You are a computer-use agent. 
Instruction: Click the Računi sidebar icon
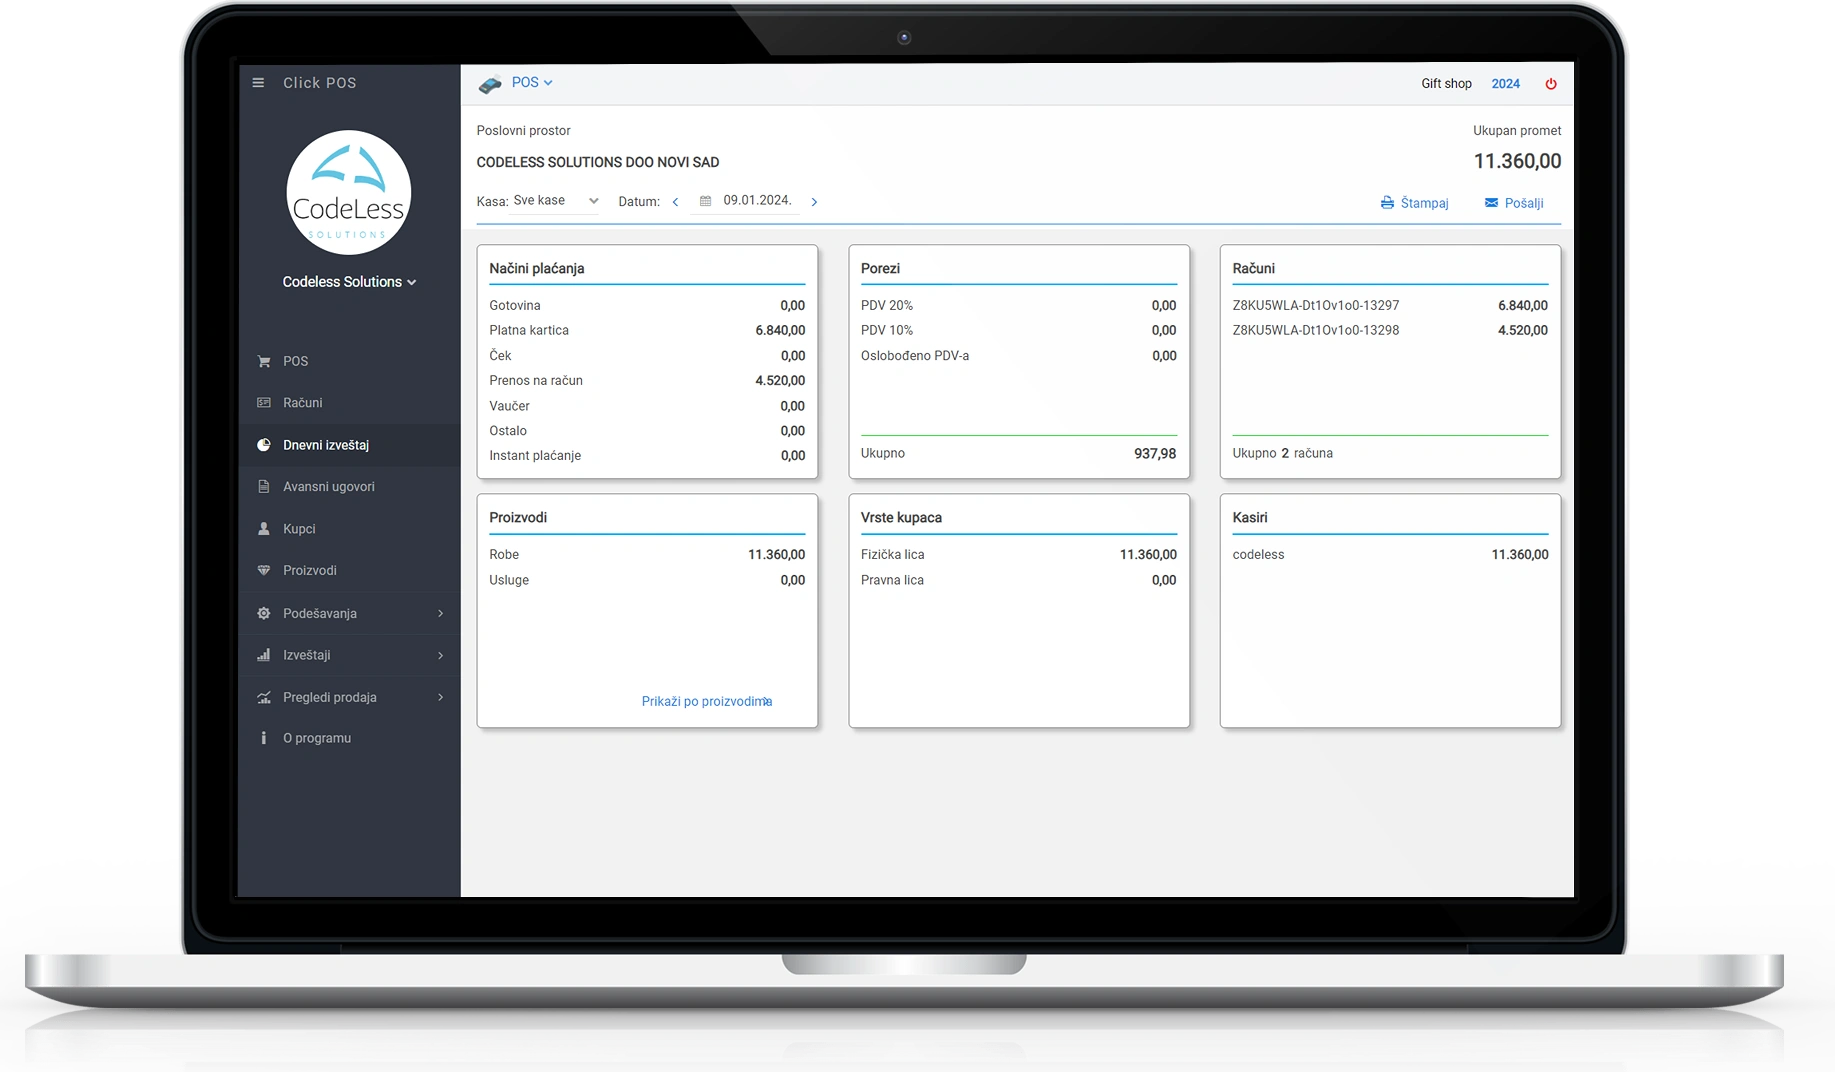(264, 403)
